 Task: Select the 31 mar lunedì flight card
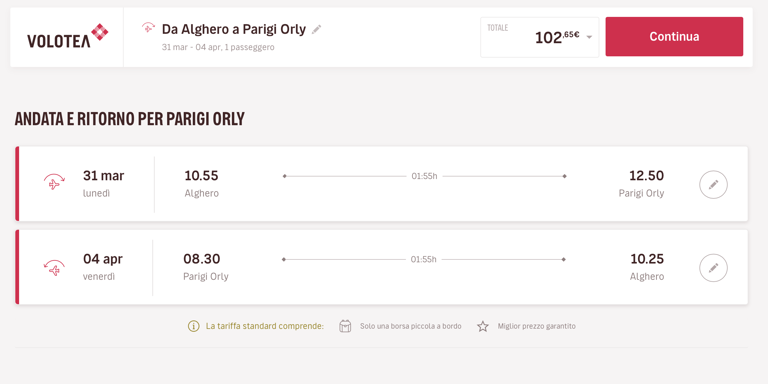pyautogui.click(x=382, y=184)
